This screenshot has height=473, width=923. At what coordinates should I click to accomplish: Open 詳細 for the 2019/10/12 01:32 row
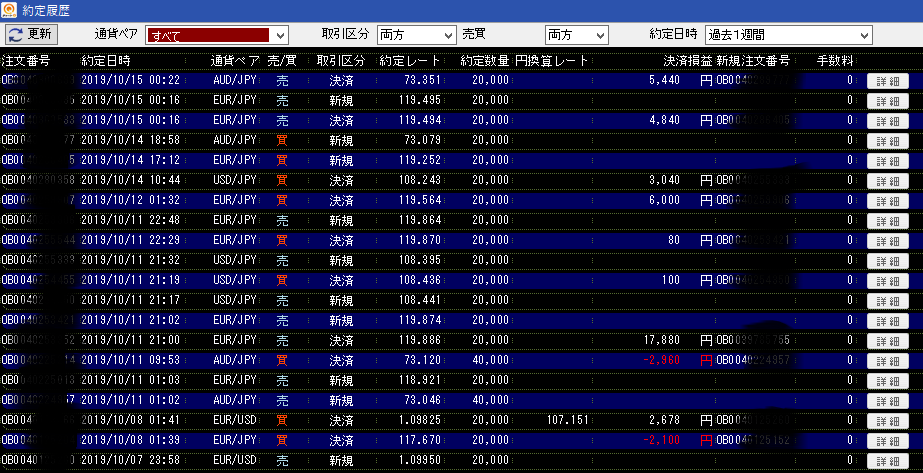[888, 201]
